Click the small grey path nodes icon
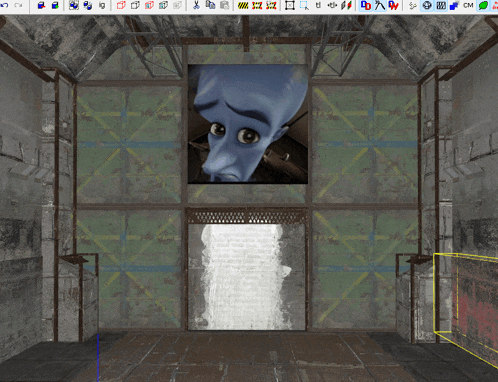Image resolution: width=498 pixels, height=382 pixels. [x=413, y=5]
